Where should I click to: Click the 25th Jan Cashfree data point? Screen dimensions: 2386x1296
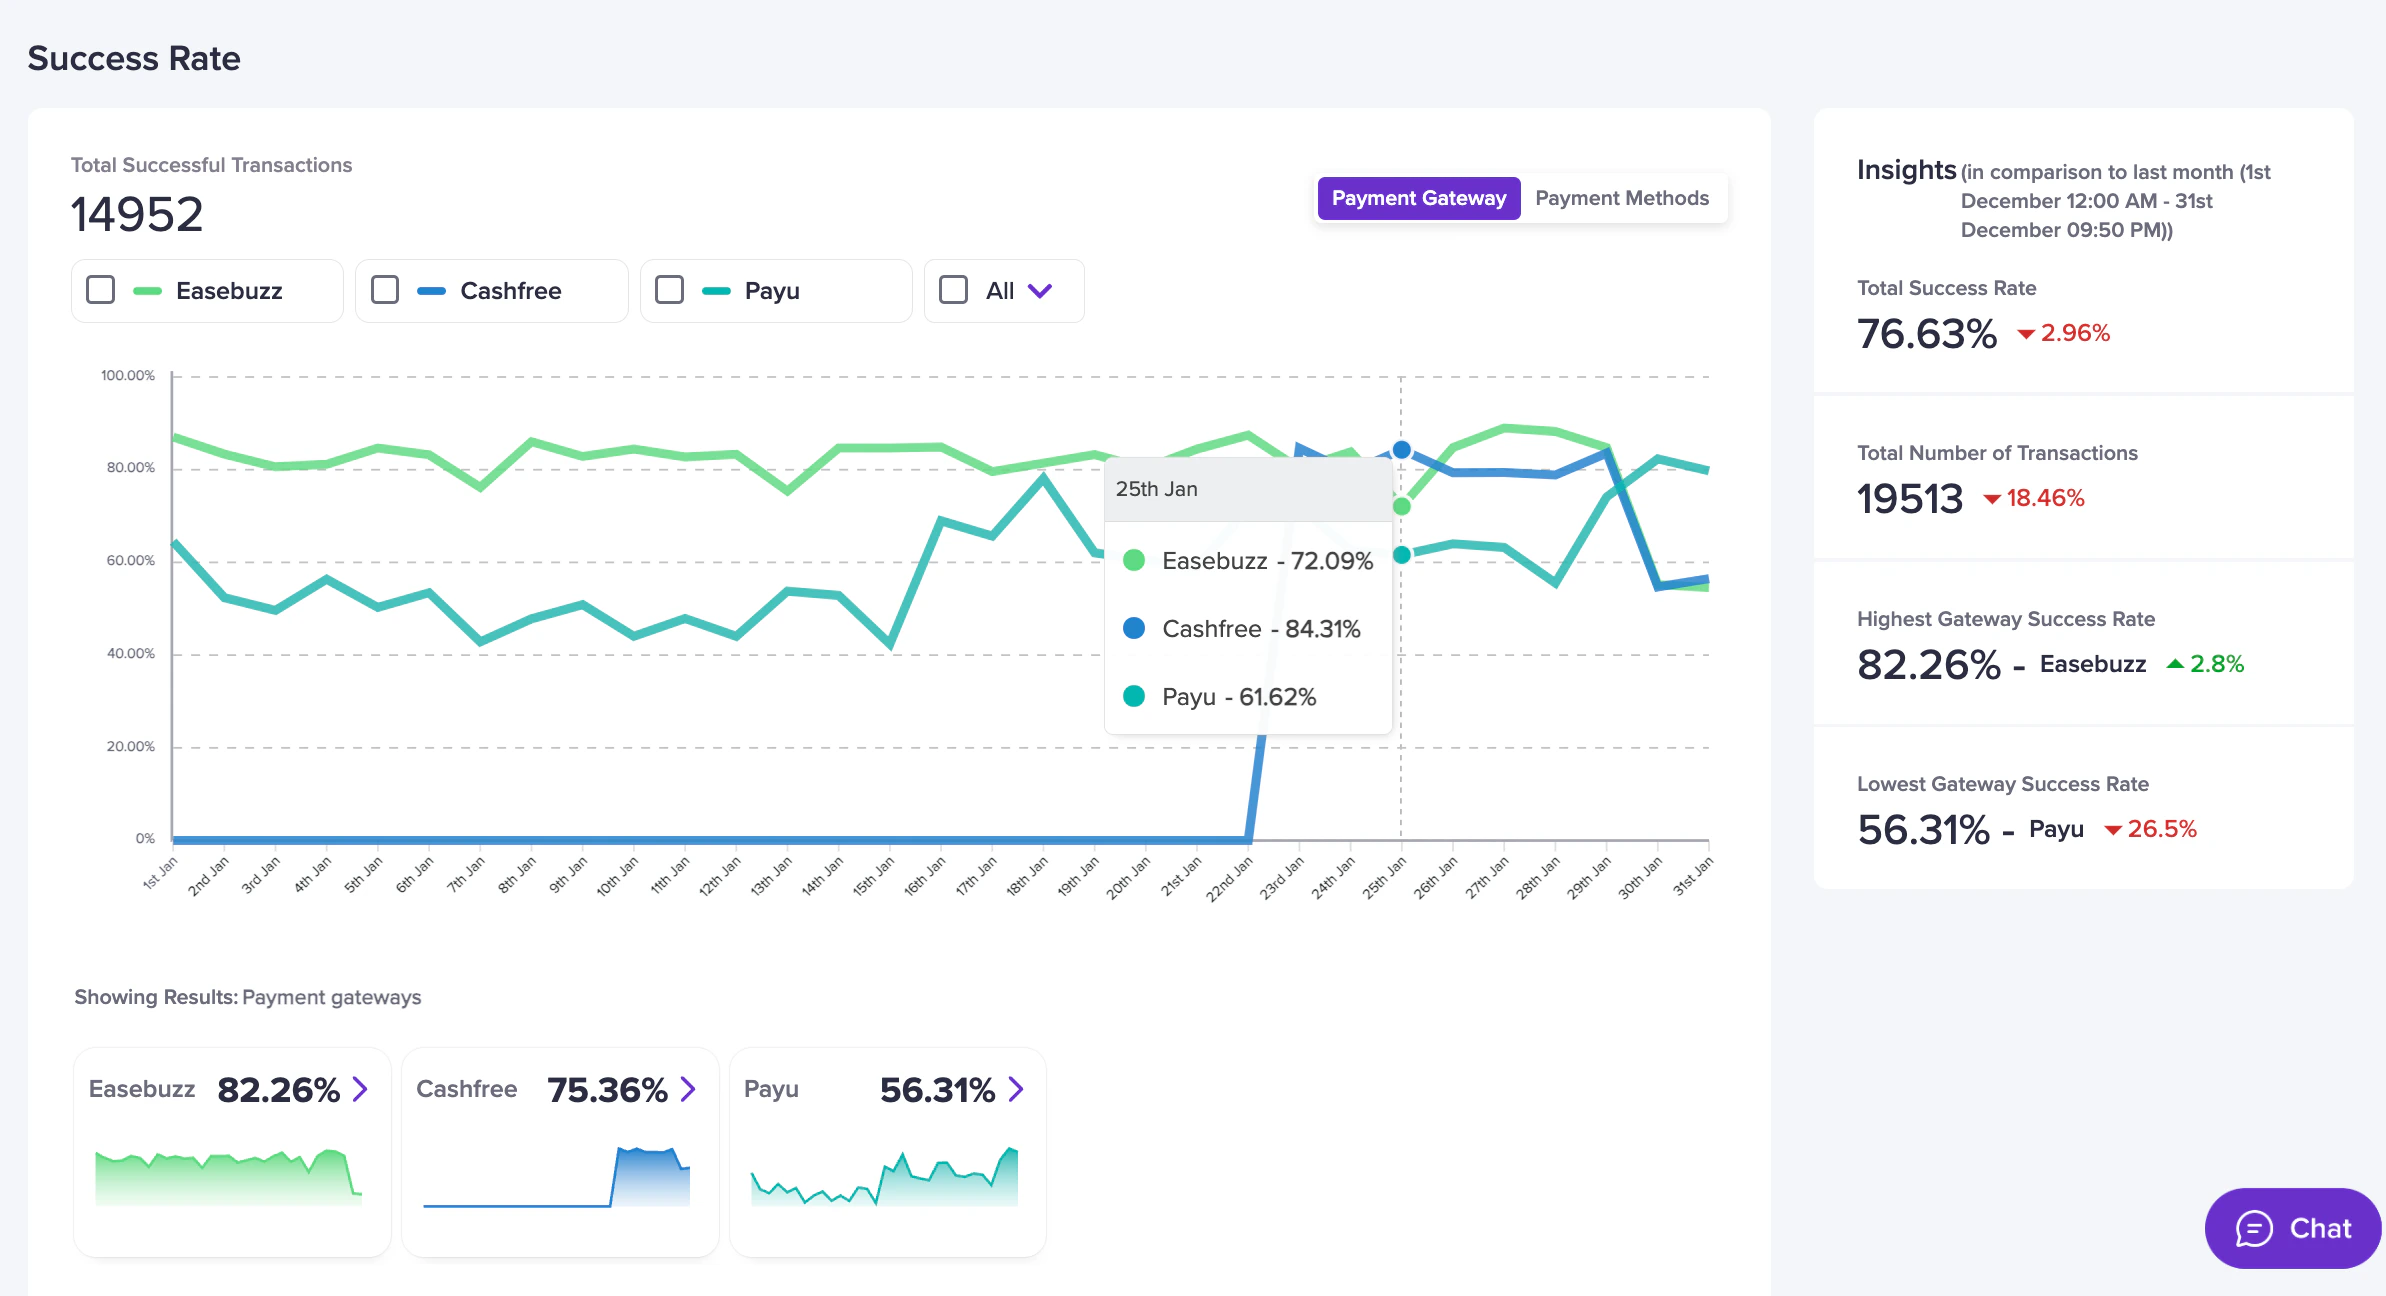tap(1401, 450)
